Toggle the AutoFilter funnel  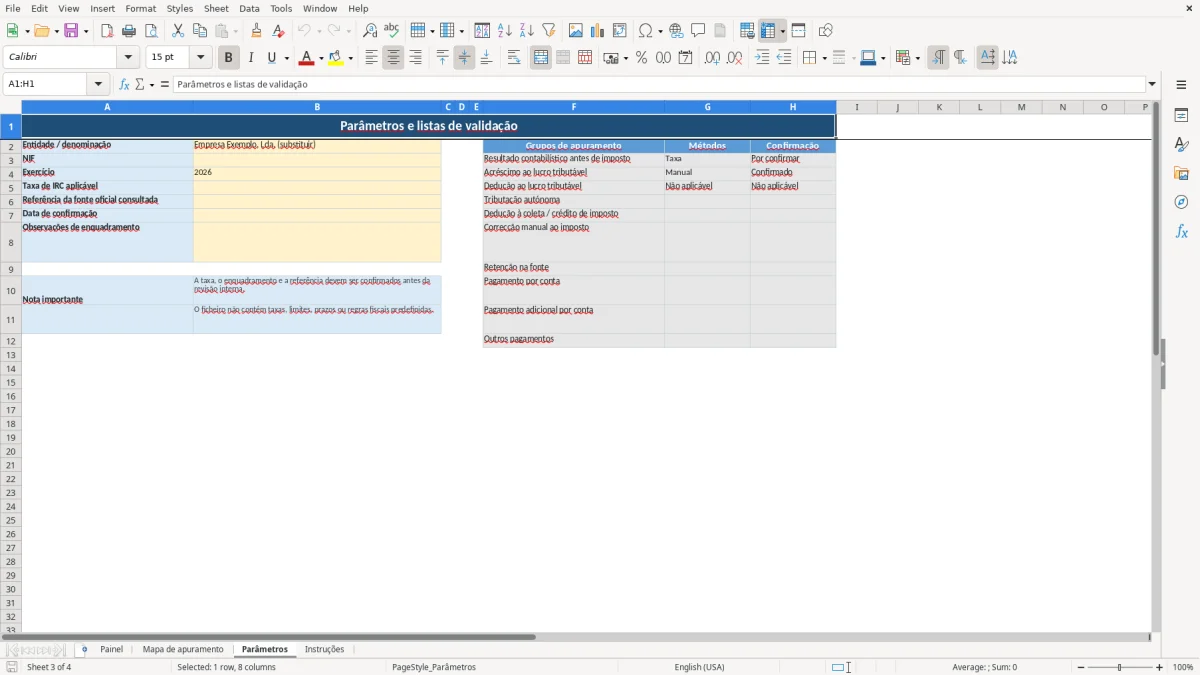click(549, 31)
